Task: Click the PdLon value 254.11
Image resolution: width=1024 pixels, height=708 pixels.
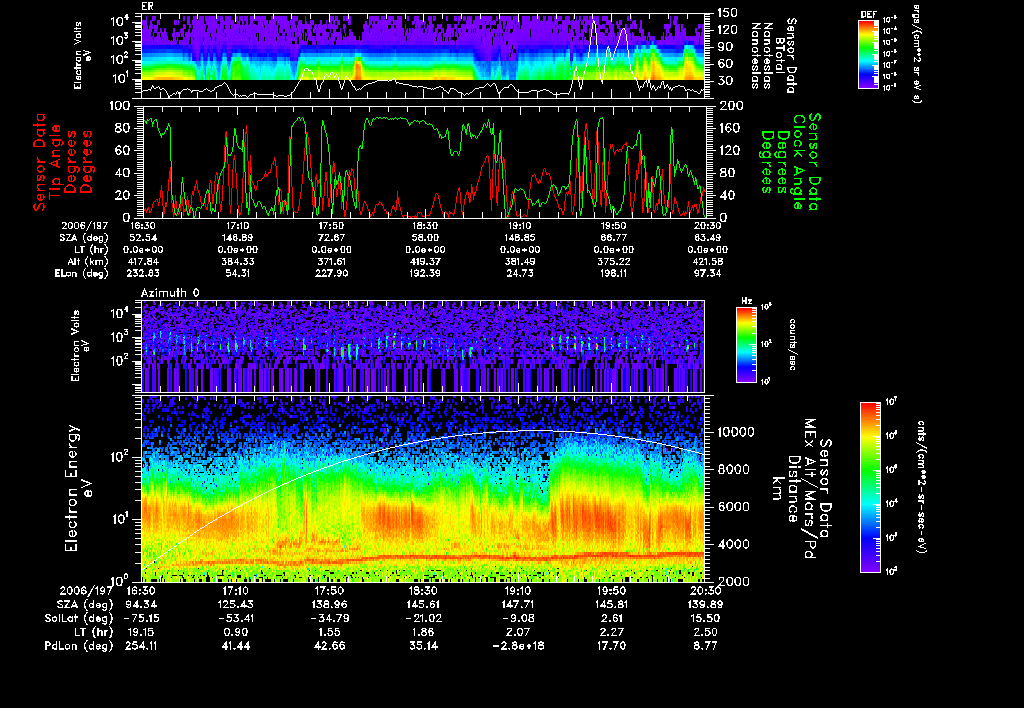Action: [x=141, y=645]
